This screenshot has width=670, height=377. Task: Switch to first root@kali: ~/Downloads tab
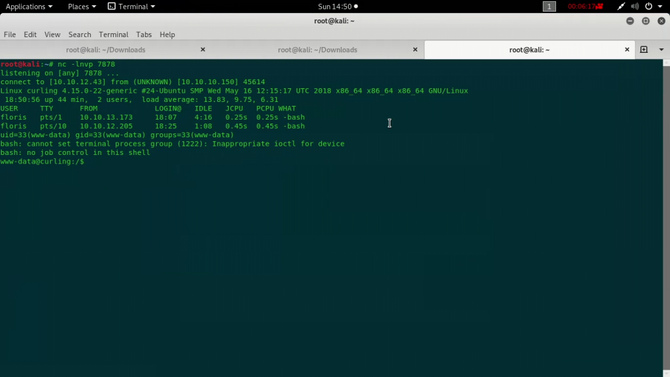pos(106,50)
